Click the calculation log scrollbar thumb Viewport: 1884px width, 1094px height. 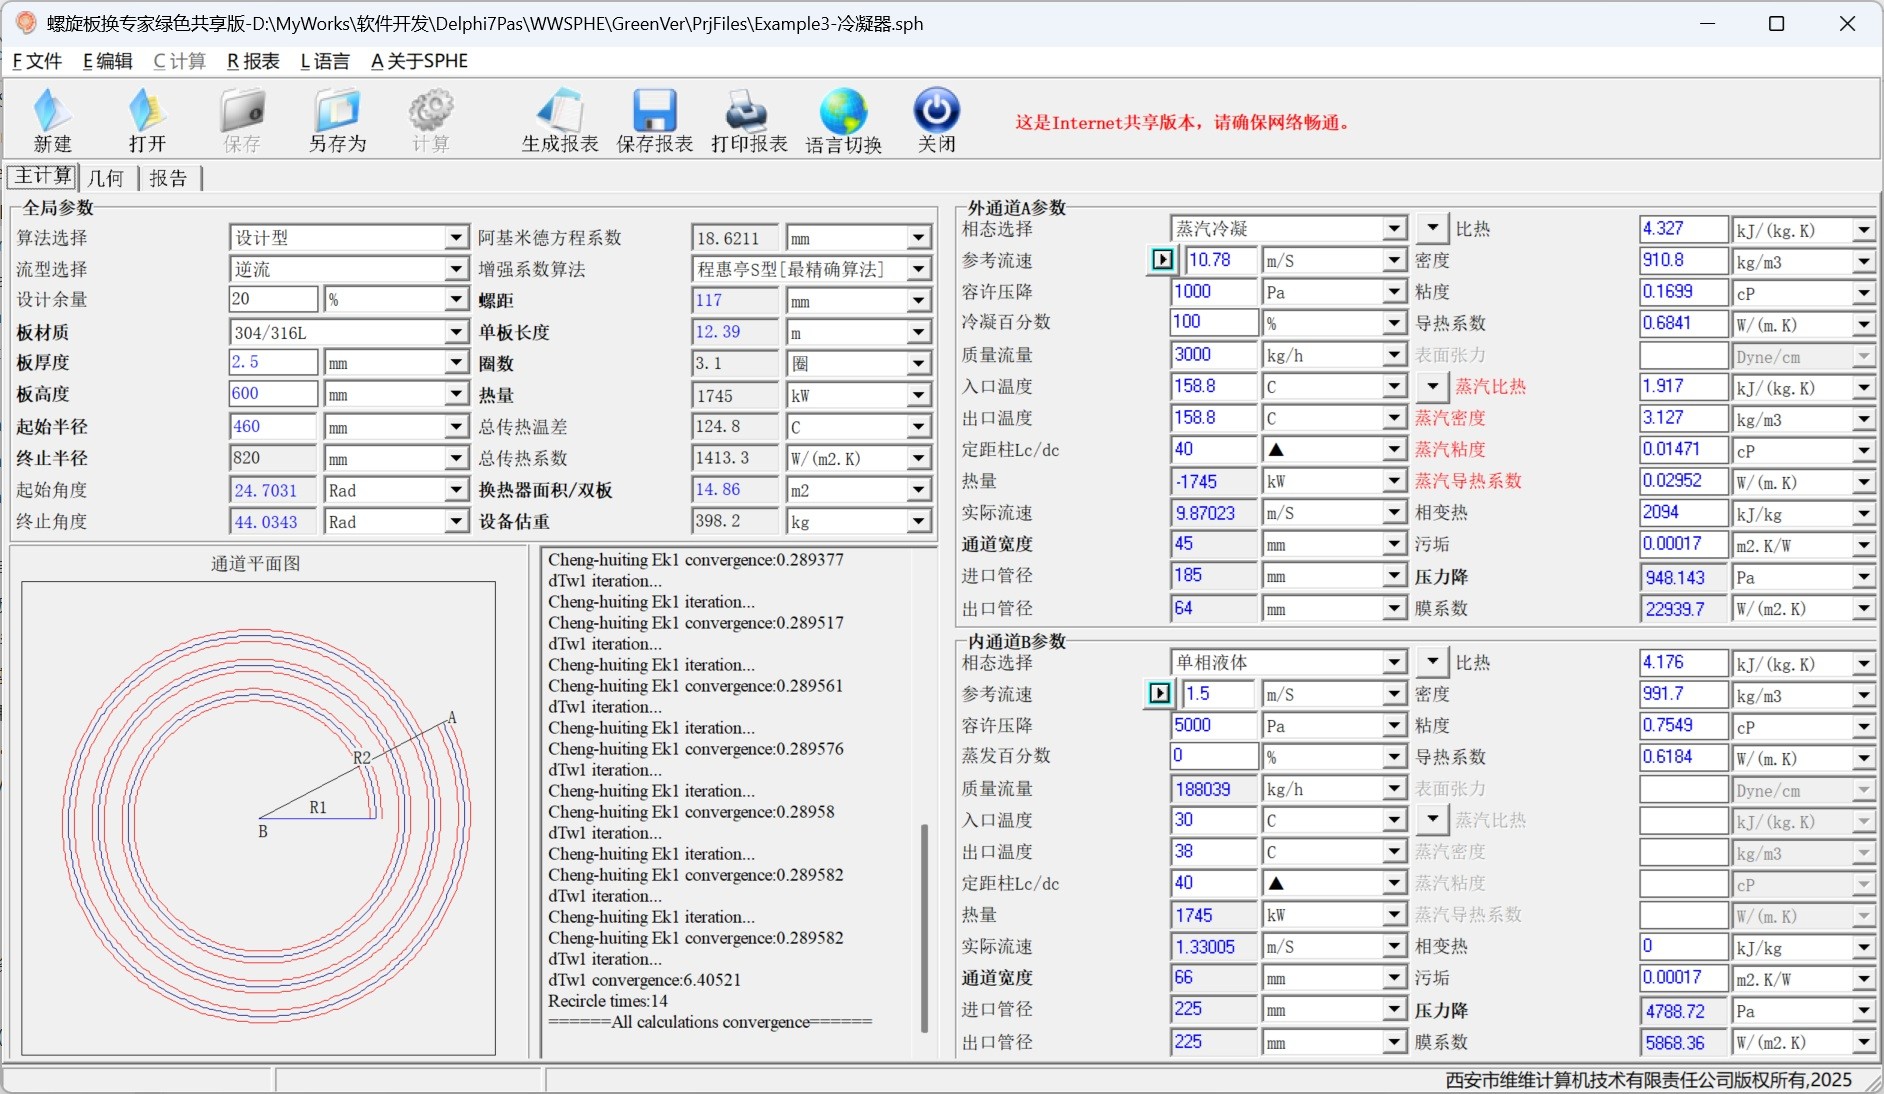[924, 928]
